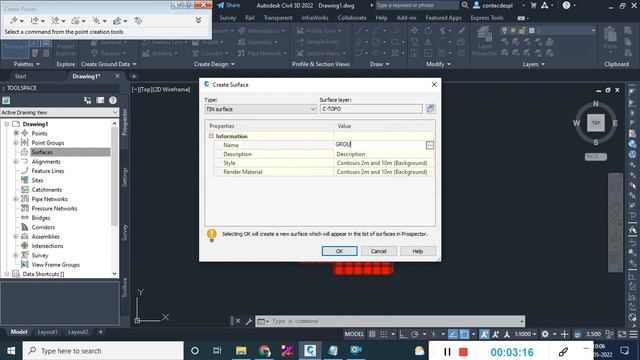Pause the screen recording
The image size is (640, 360).
(447, 352)
